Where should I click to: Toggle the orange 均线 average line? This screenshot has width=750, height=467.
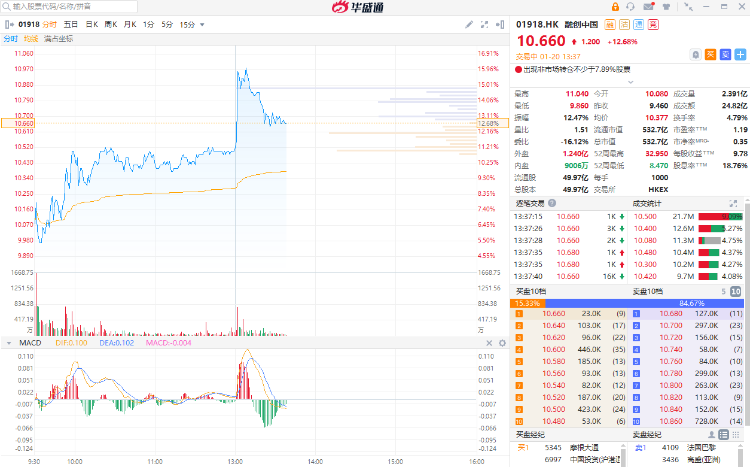(31, 39)
